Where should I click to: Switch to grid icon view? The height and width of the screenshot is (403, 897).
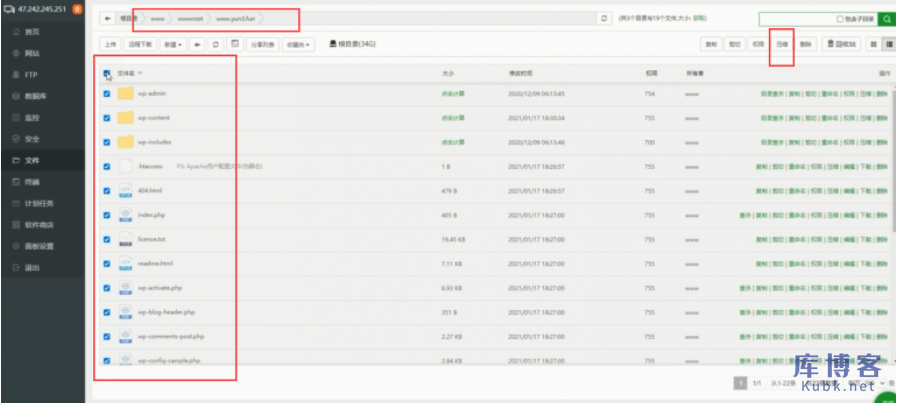(873, 44)
